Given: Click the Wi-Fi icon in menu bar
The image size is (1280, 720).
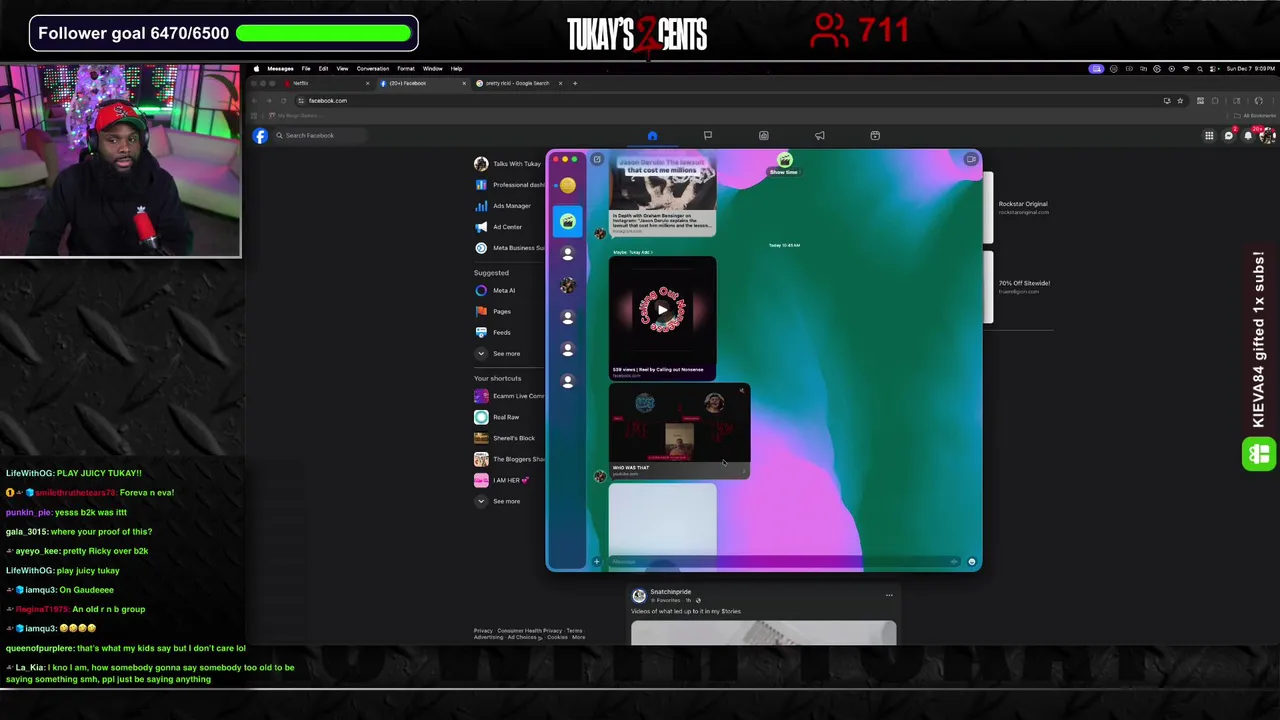Looking at the screenshot, I should tap(1186, 69).
